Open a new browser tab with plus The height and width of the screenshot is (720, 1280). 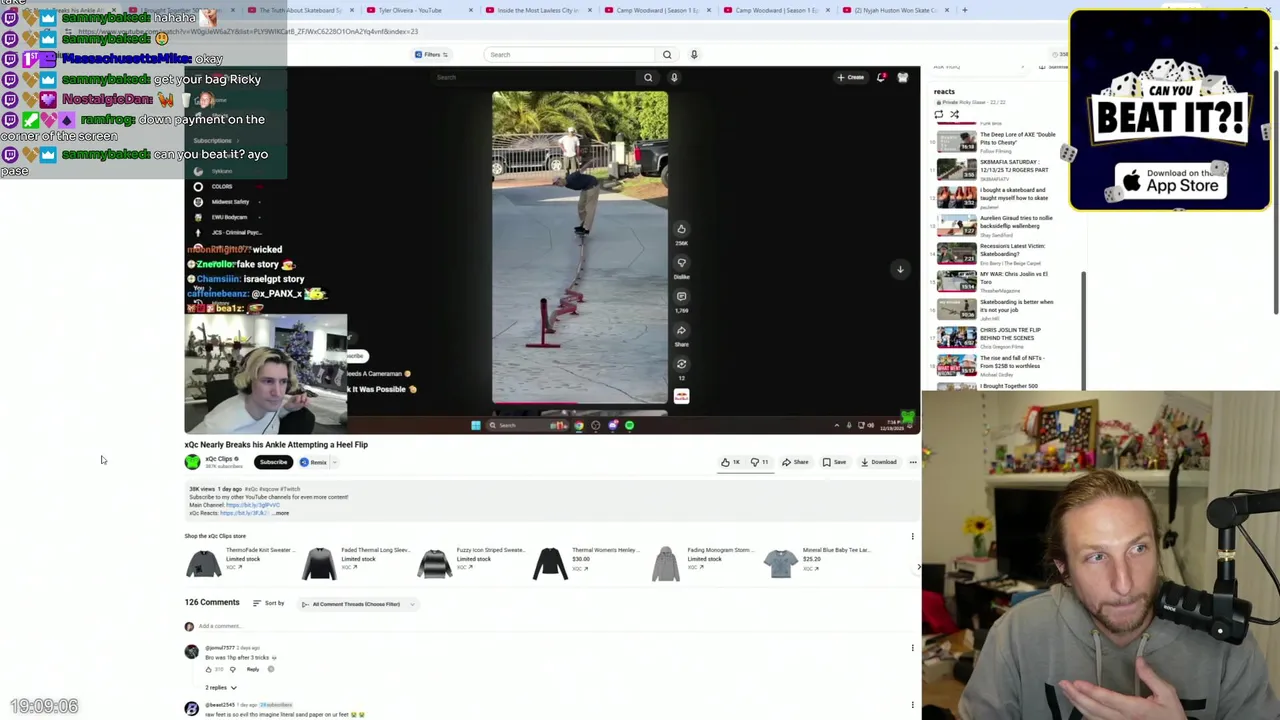[x=964, y=10]
